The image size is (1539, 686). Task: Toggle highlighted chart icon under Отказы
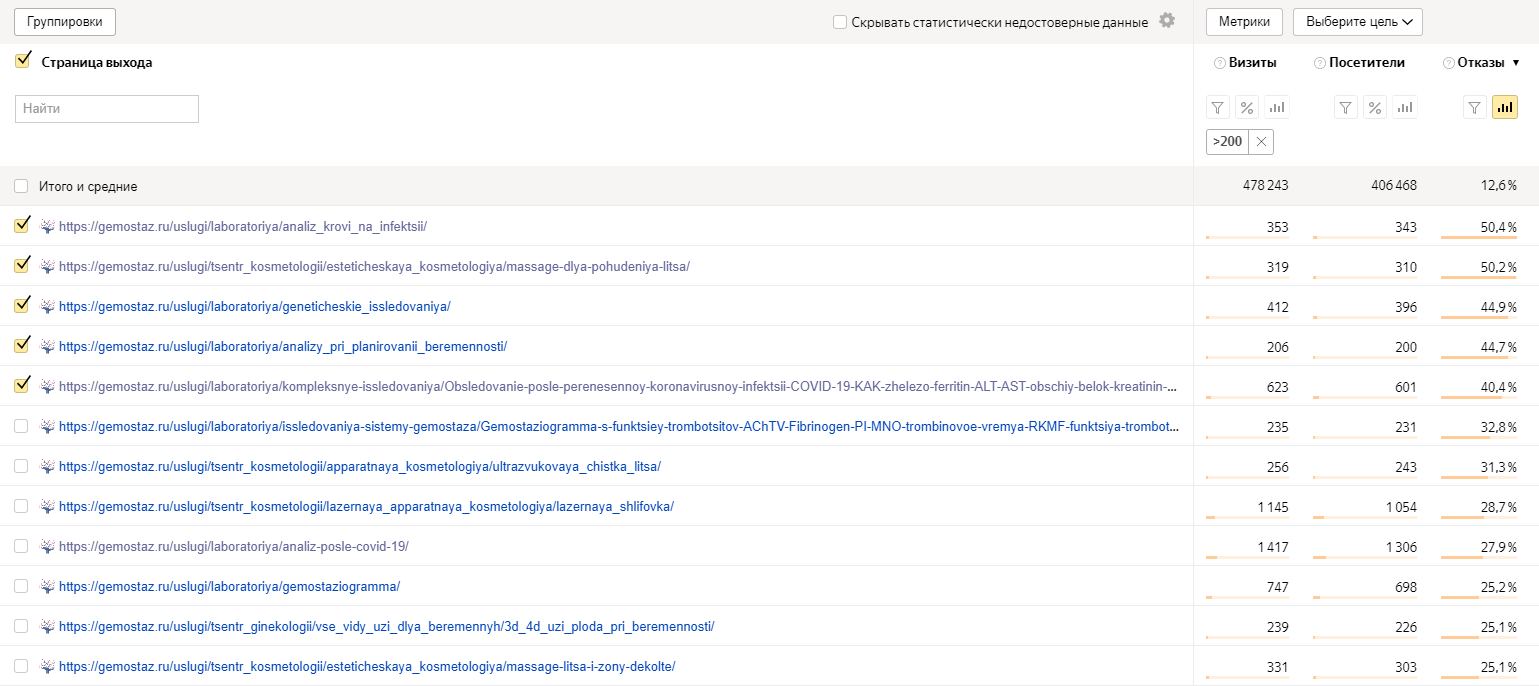1504,108
